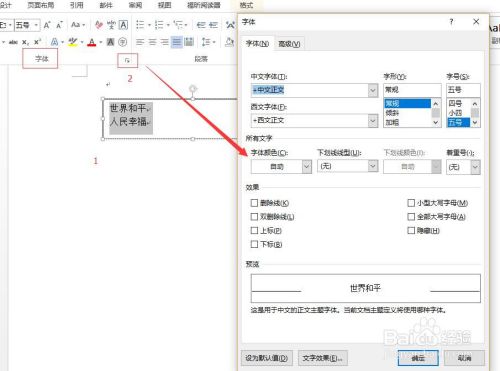Select 四号 in the font size list
Screen dimensions: 500x371
[458, 103]
